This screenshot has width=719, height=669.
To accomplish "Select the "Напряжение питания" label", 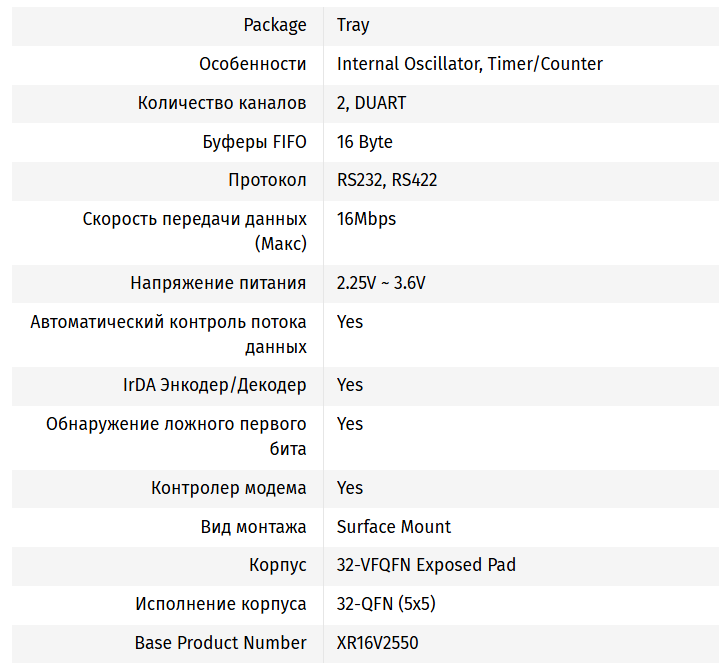I will [218, 283].
